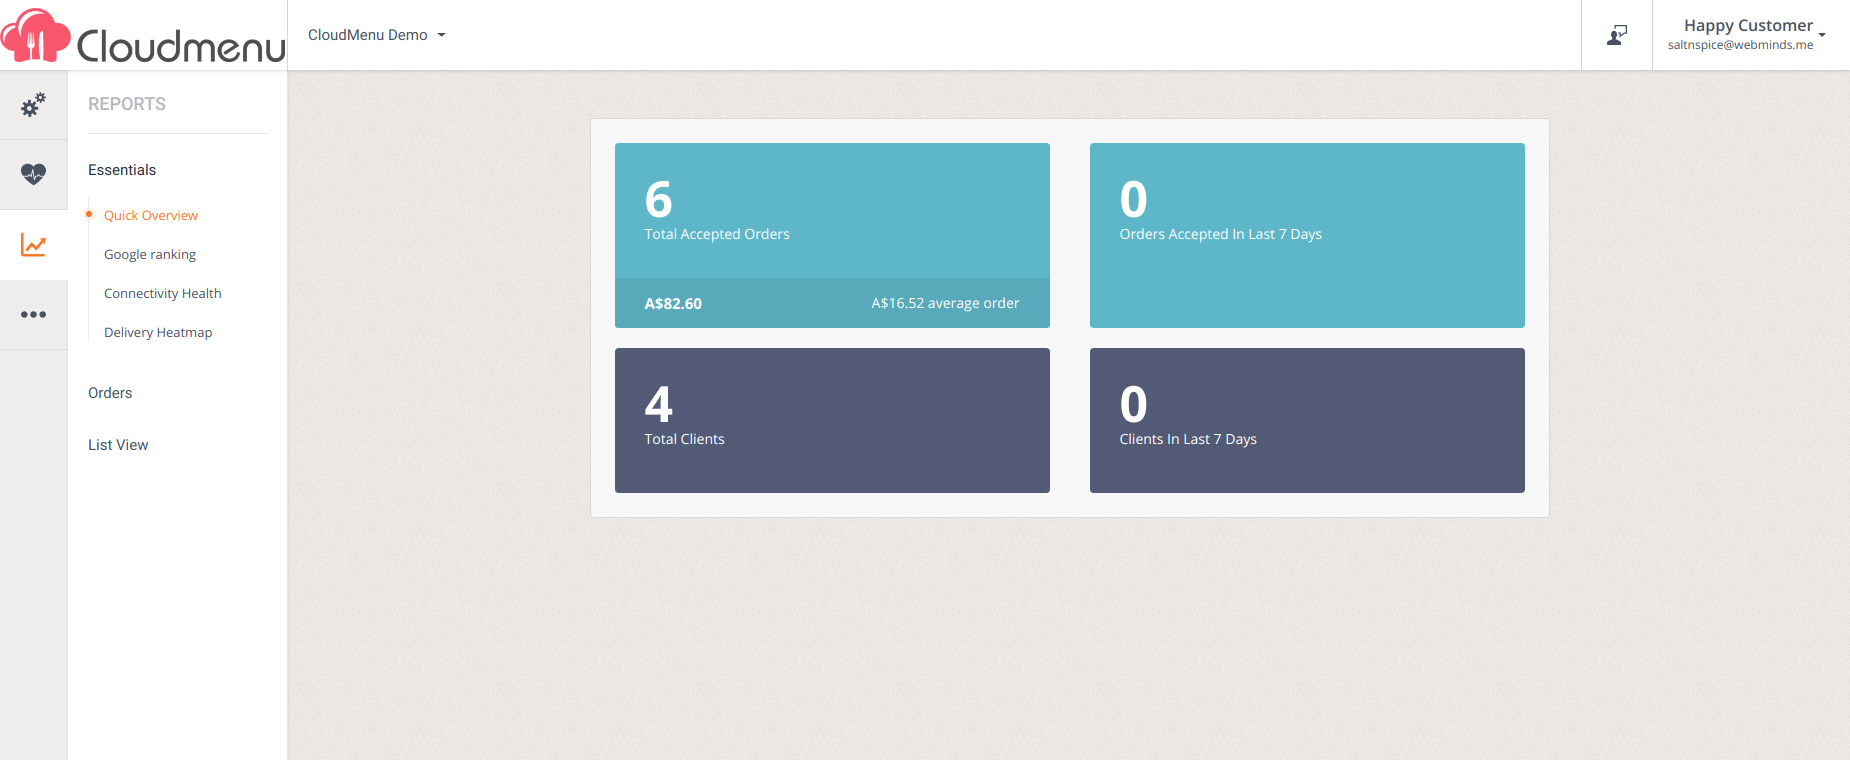The height and width of the screenshot is (760, 1850).
Task: Open the setup gears sidebar icon
Action: [x=33, y=105]
